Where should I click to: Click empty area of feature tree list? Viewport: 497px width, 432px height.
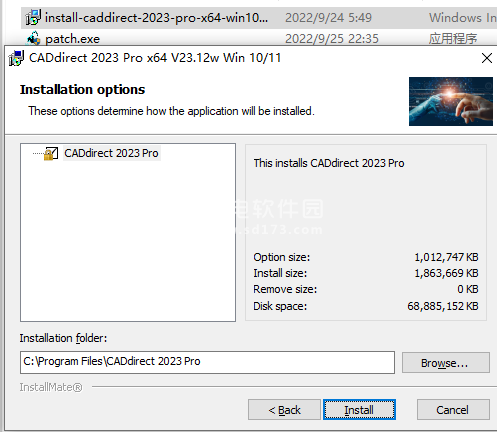point(128,240)
